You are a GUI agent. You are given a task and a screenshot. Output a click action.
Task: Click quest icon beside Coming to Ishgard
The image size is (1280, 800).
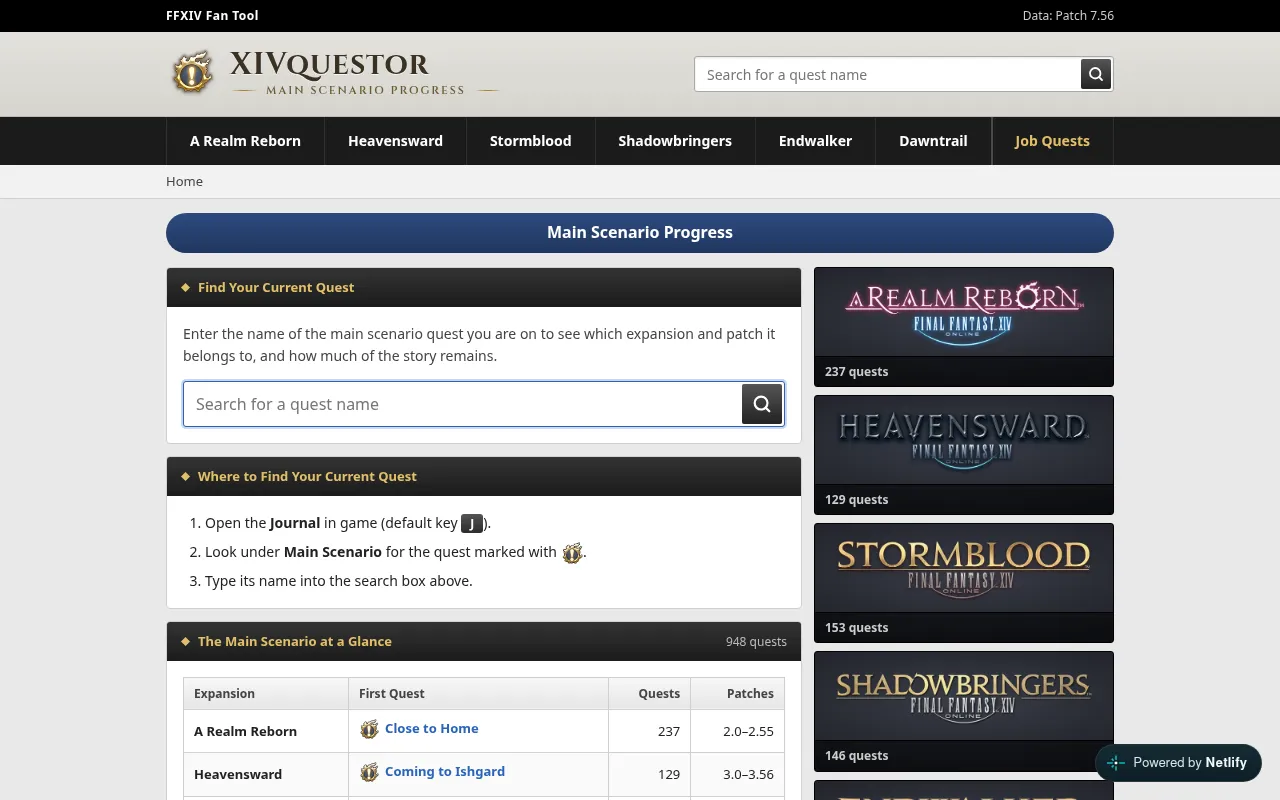click(x=370, y=772)
